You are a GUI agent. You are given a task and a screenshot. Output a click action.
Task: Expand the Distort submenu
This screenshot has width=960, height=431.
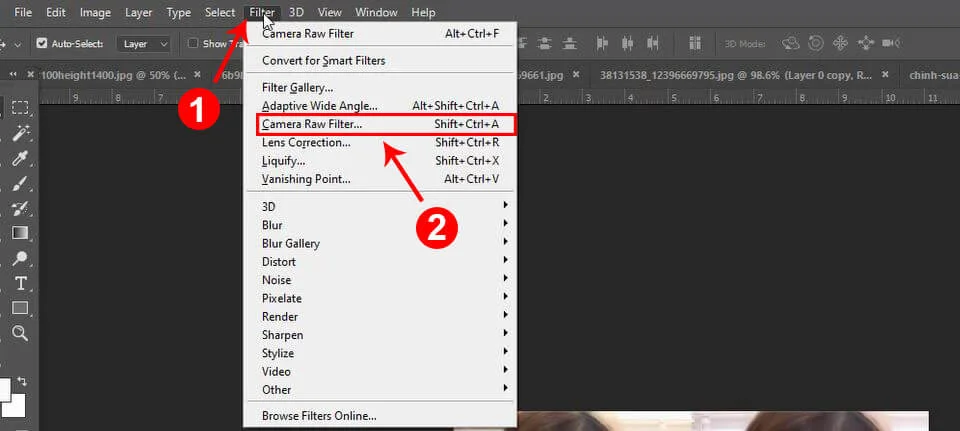pos(380,261)
